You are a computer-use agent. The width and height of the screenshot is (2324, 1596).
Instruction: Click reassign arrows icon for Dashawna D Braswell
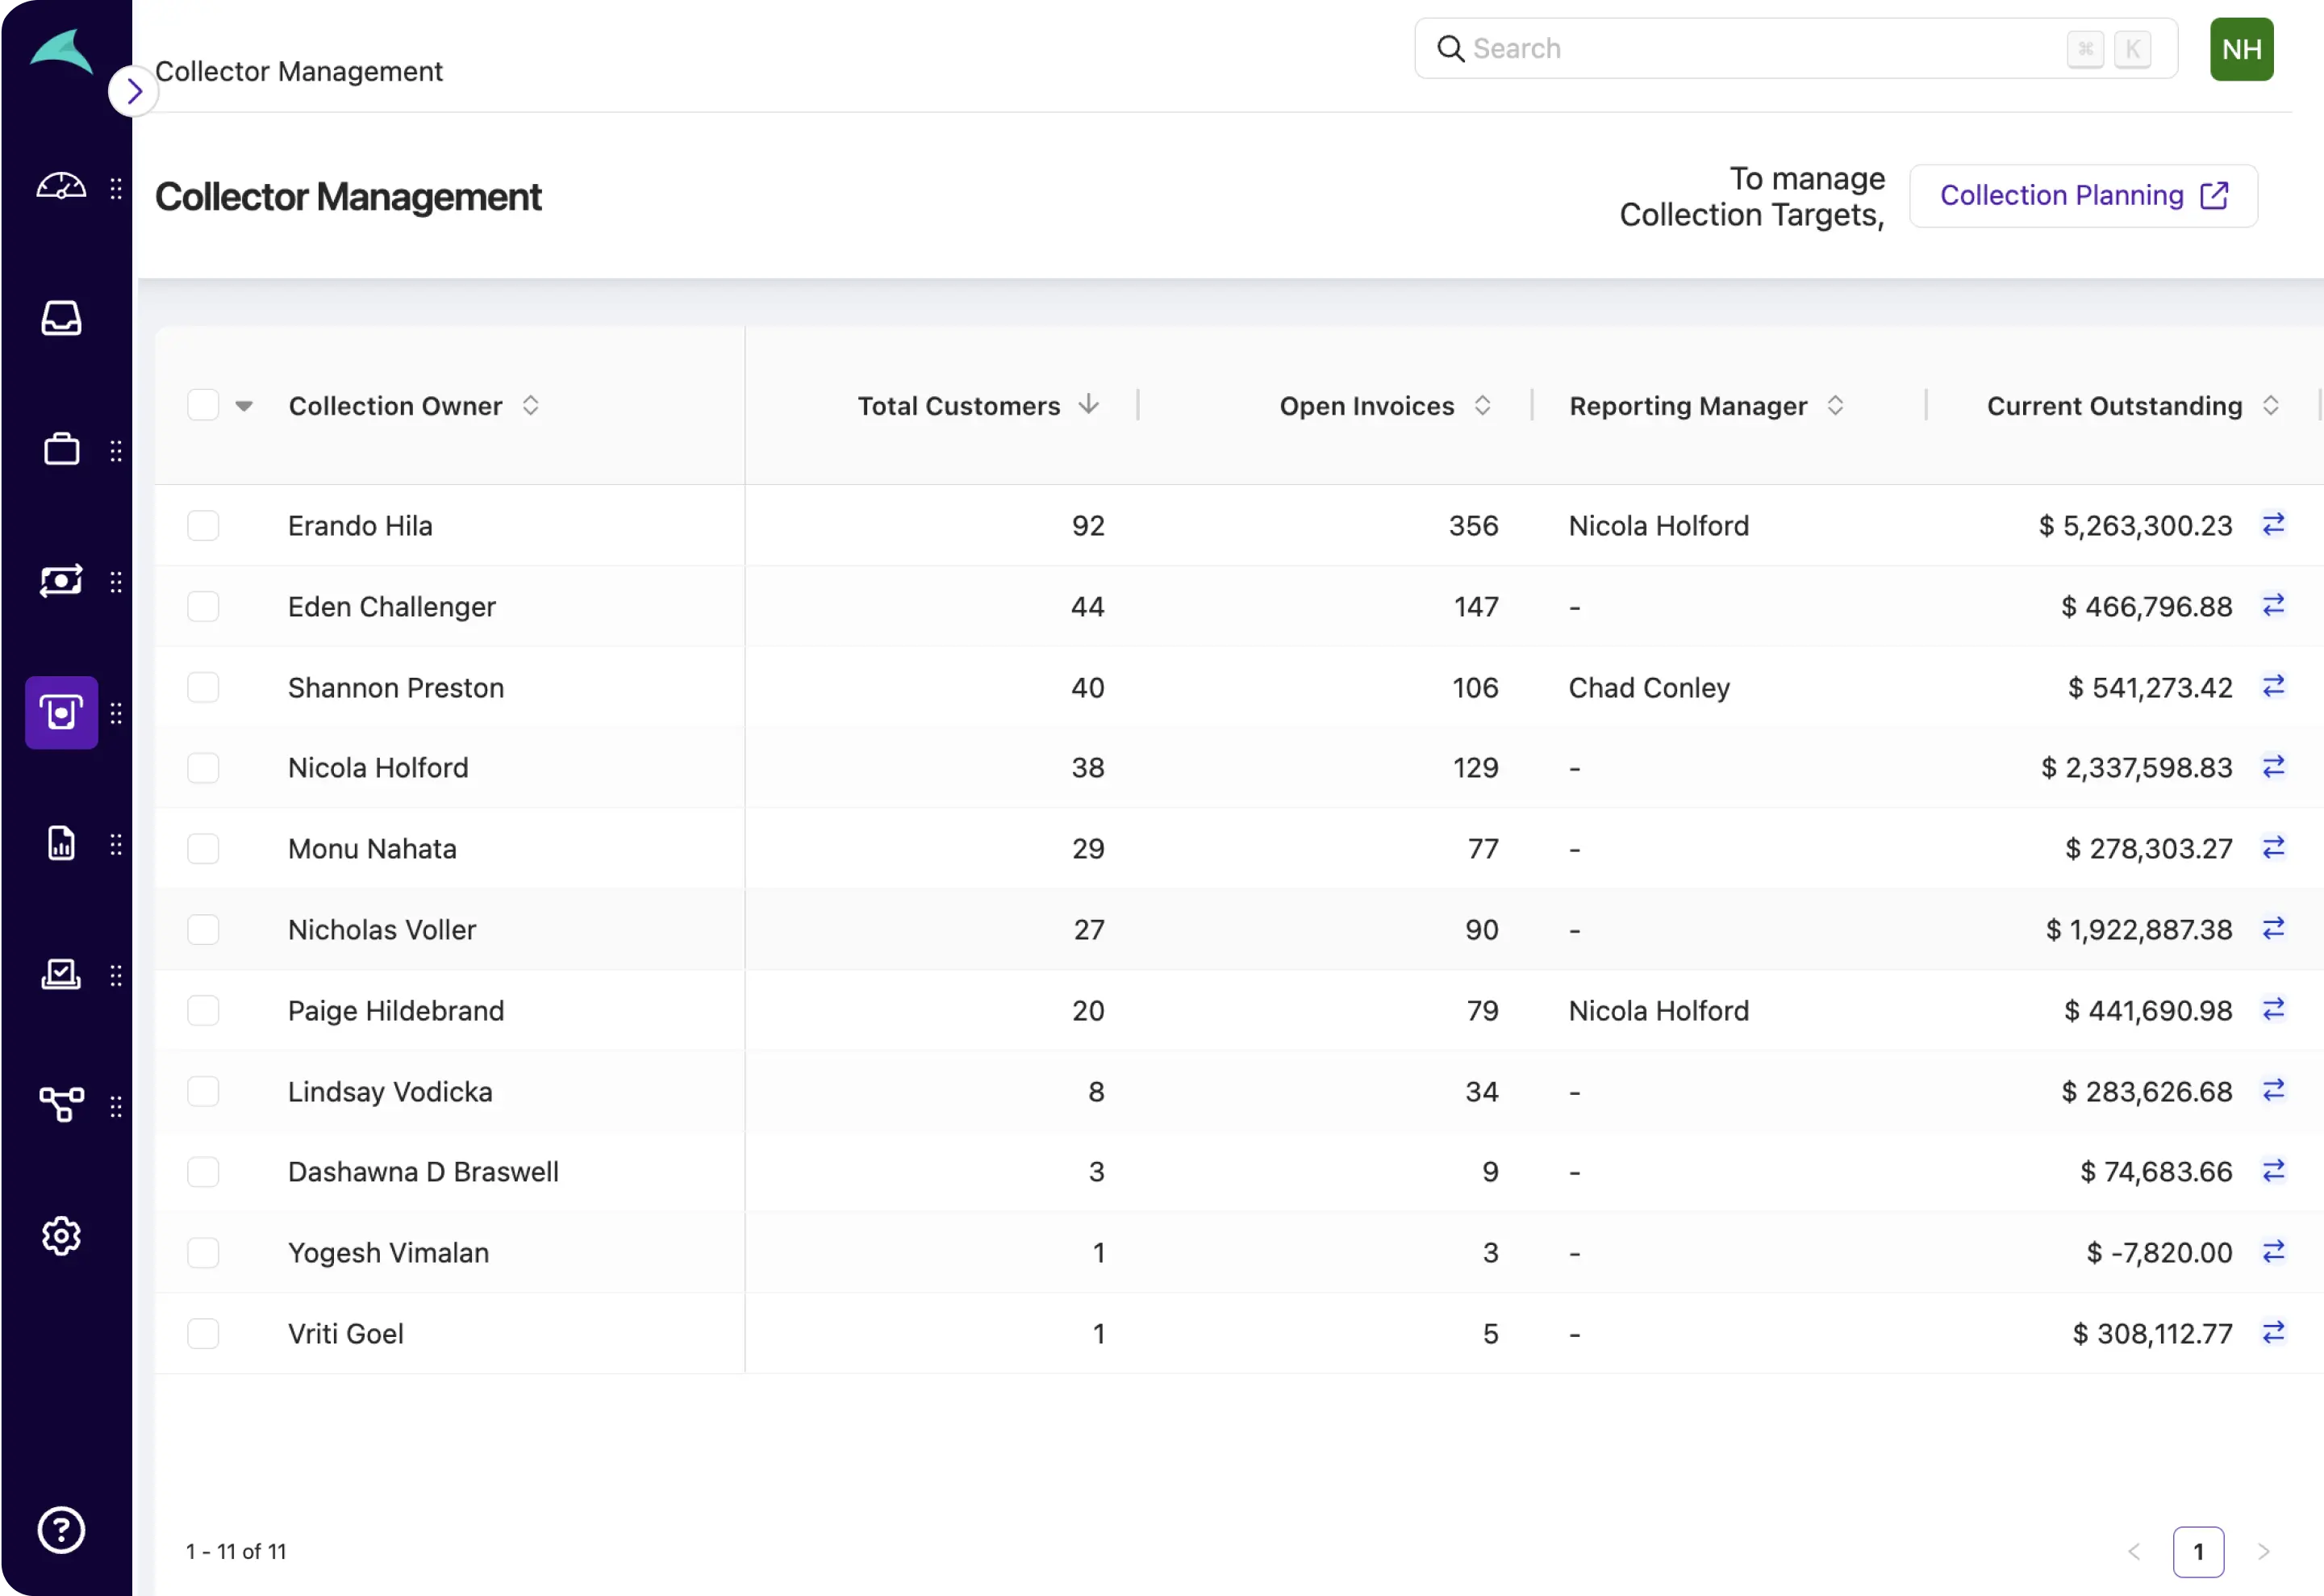point(2273,1171)
